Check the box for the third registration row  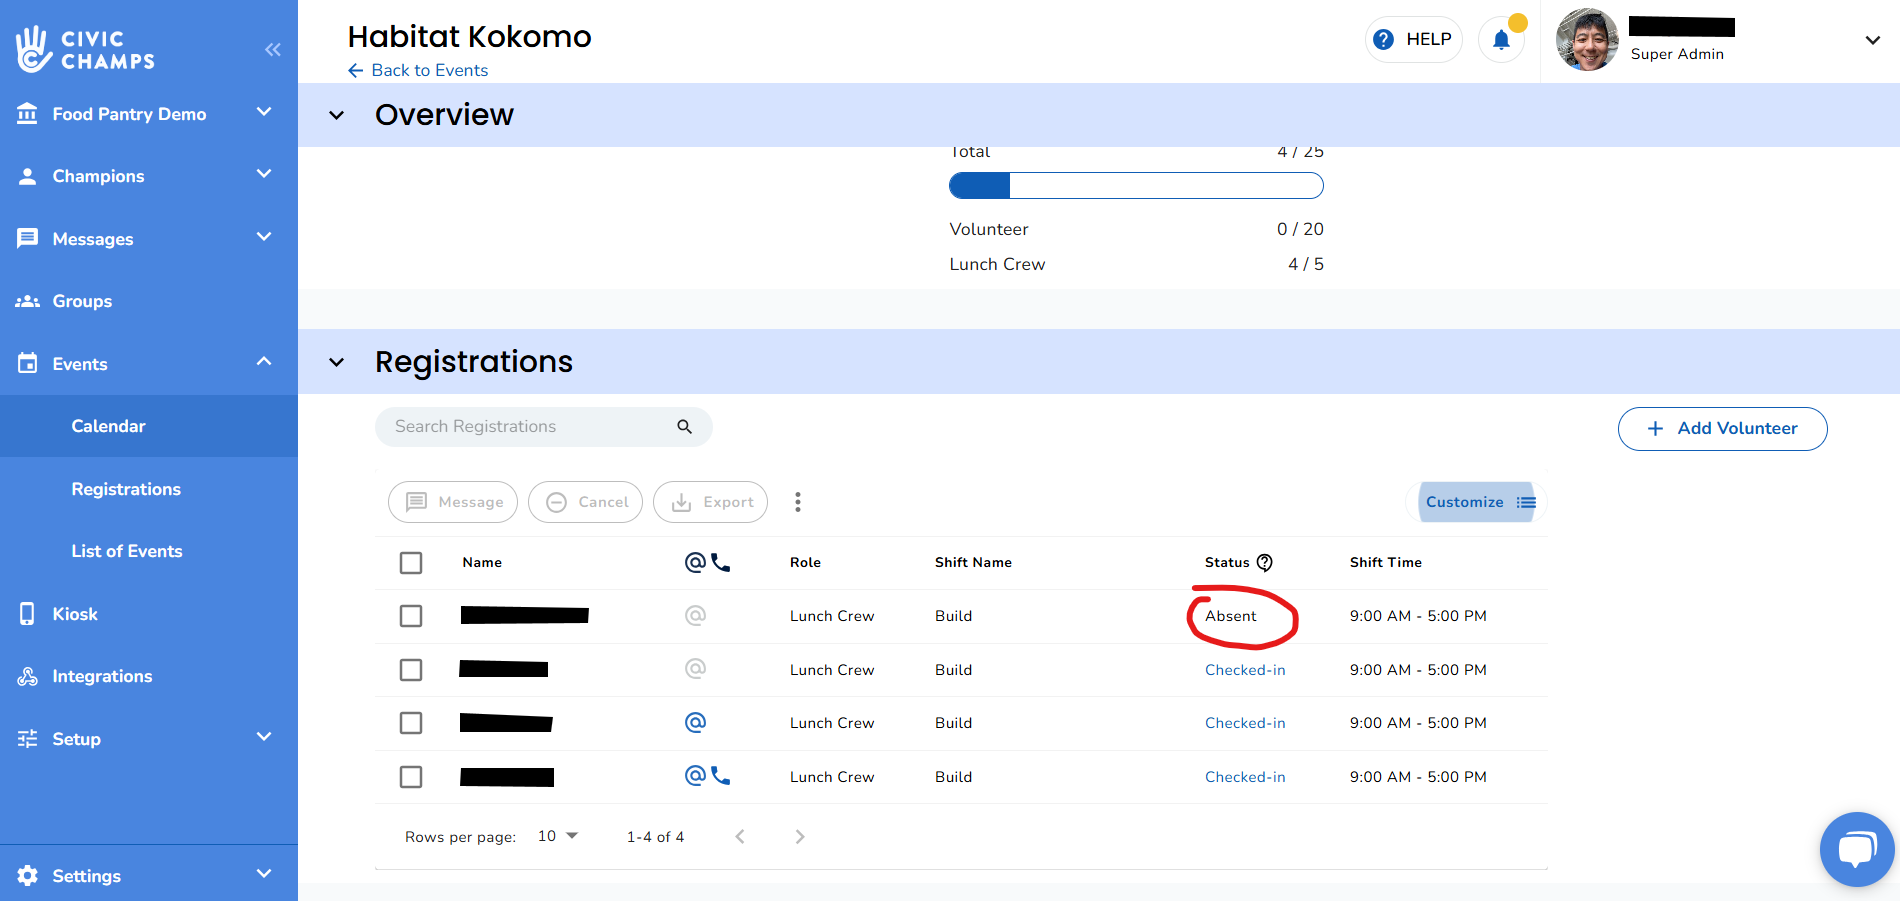pyautogui.click(x=411, y=722)
